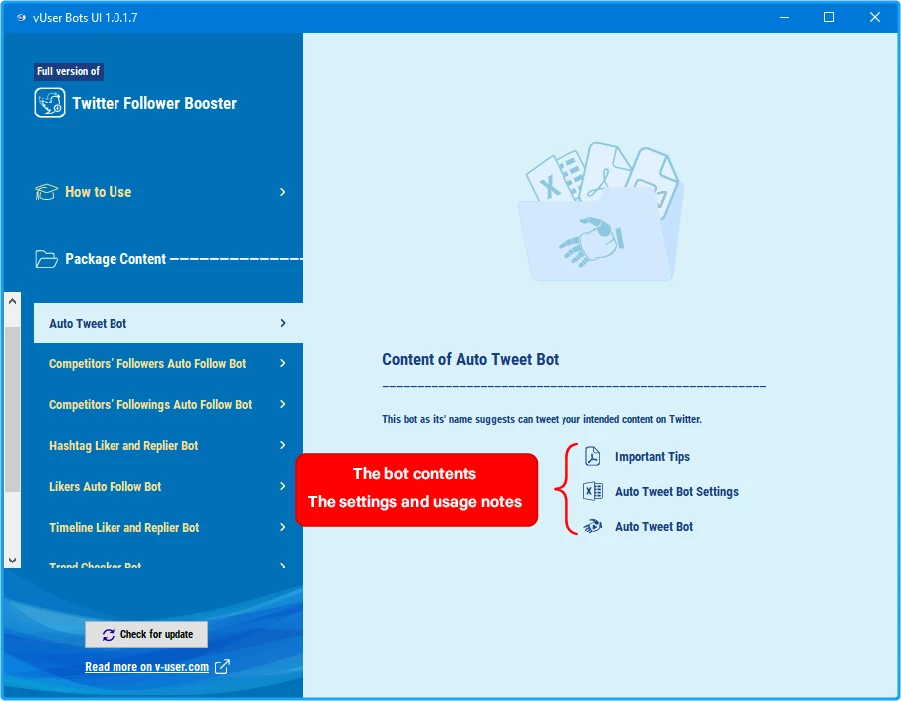Expand Timeline Liker and Replier Bot chevron
Screen dimensions: 901x701
click(x=282, y=527)
